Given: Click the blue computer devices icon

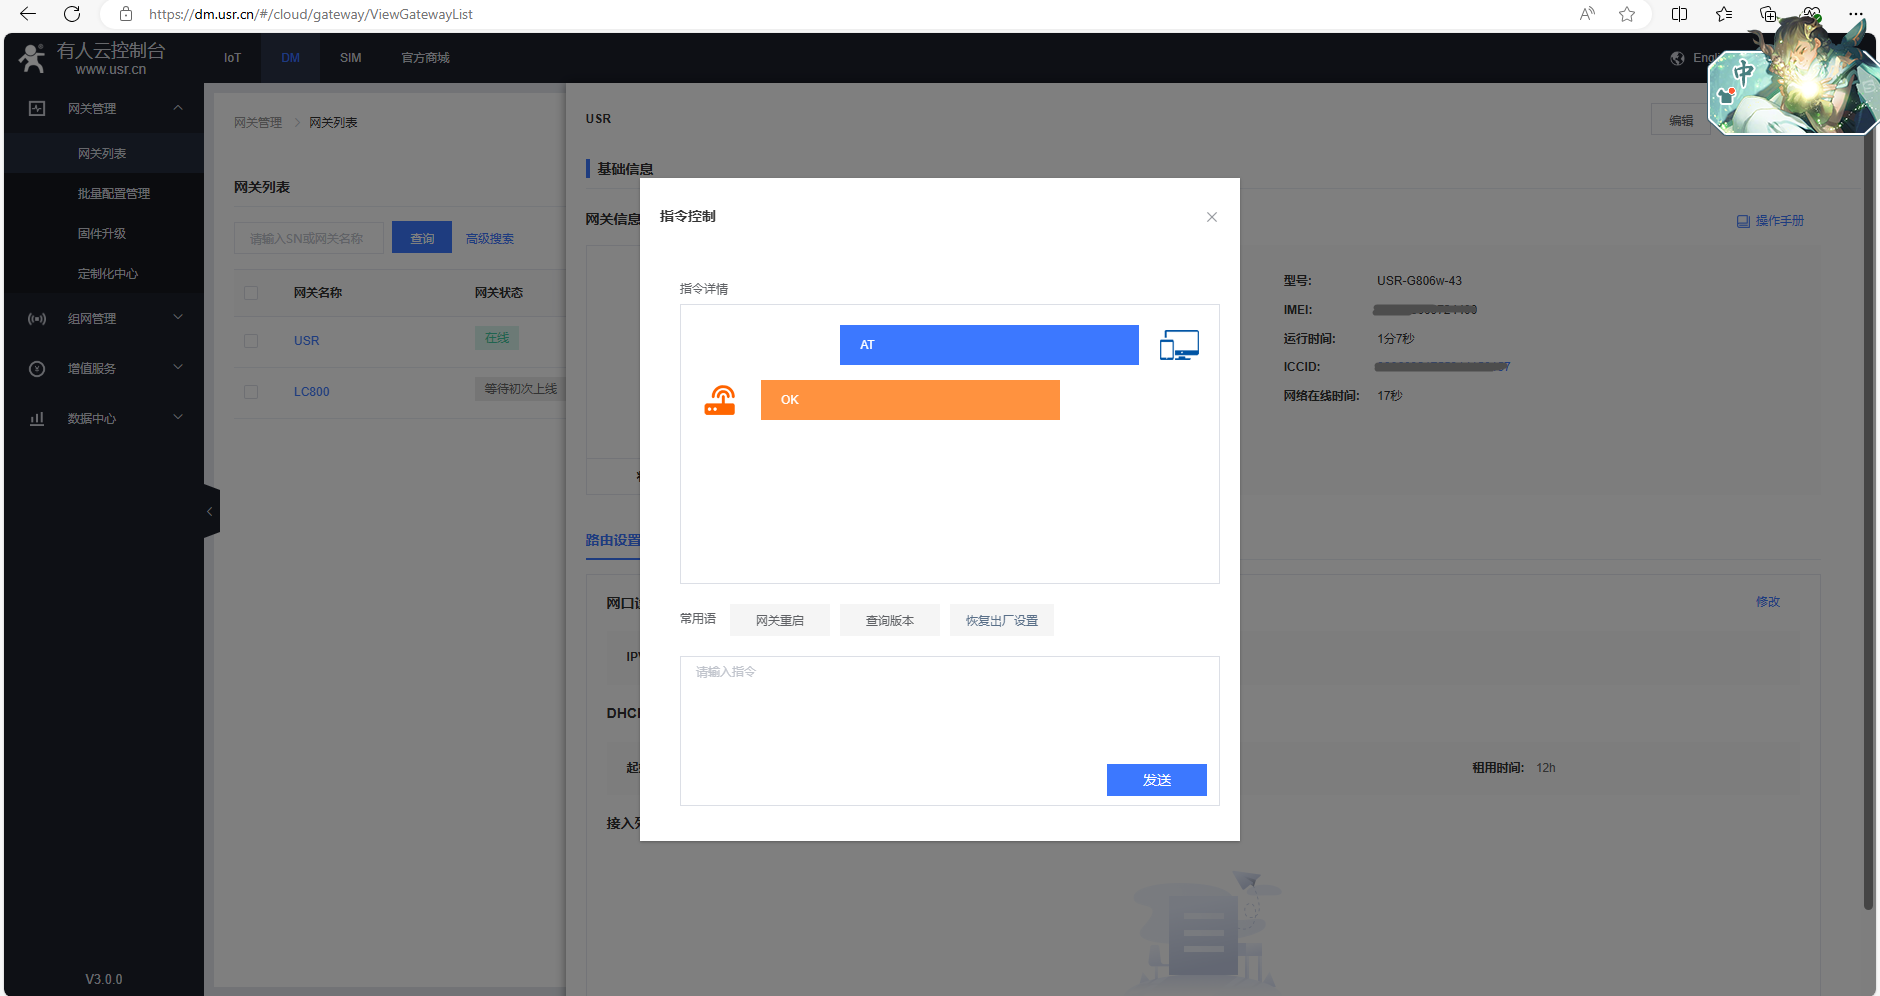Looking at the screenshot, I should coord(1179,345).
